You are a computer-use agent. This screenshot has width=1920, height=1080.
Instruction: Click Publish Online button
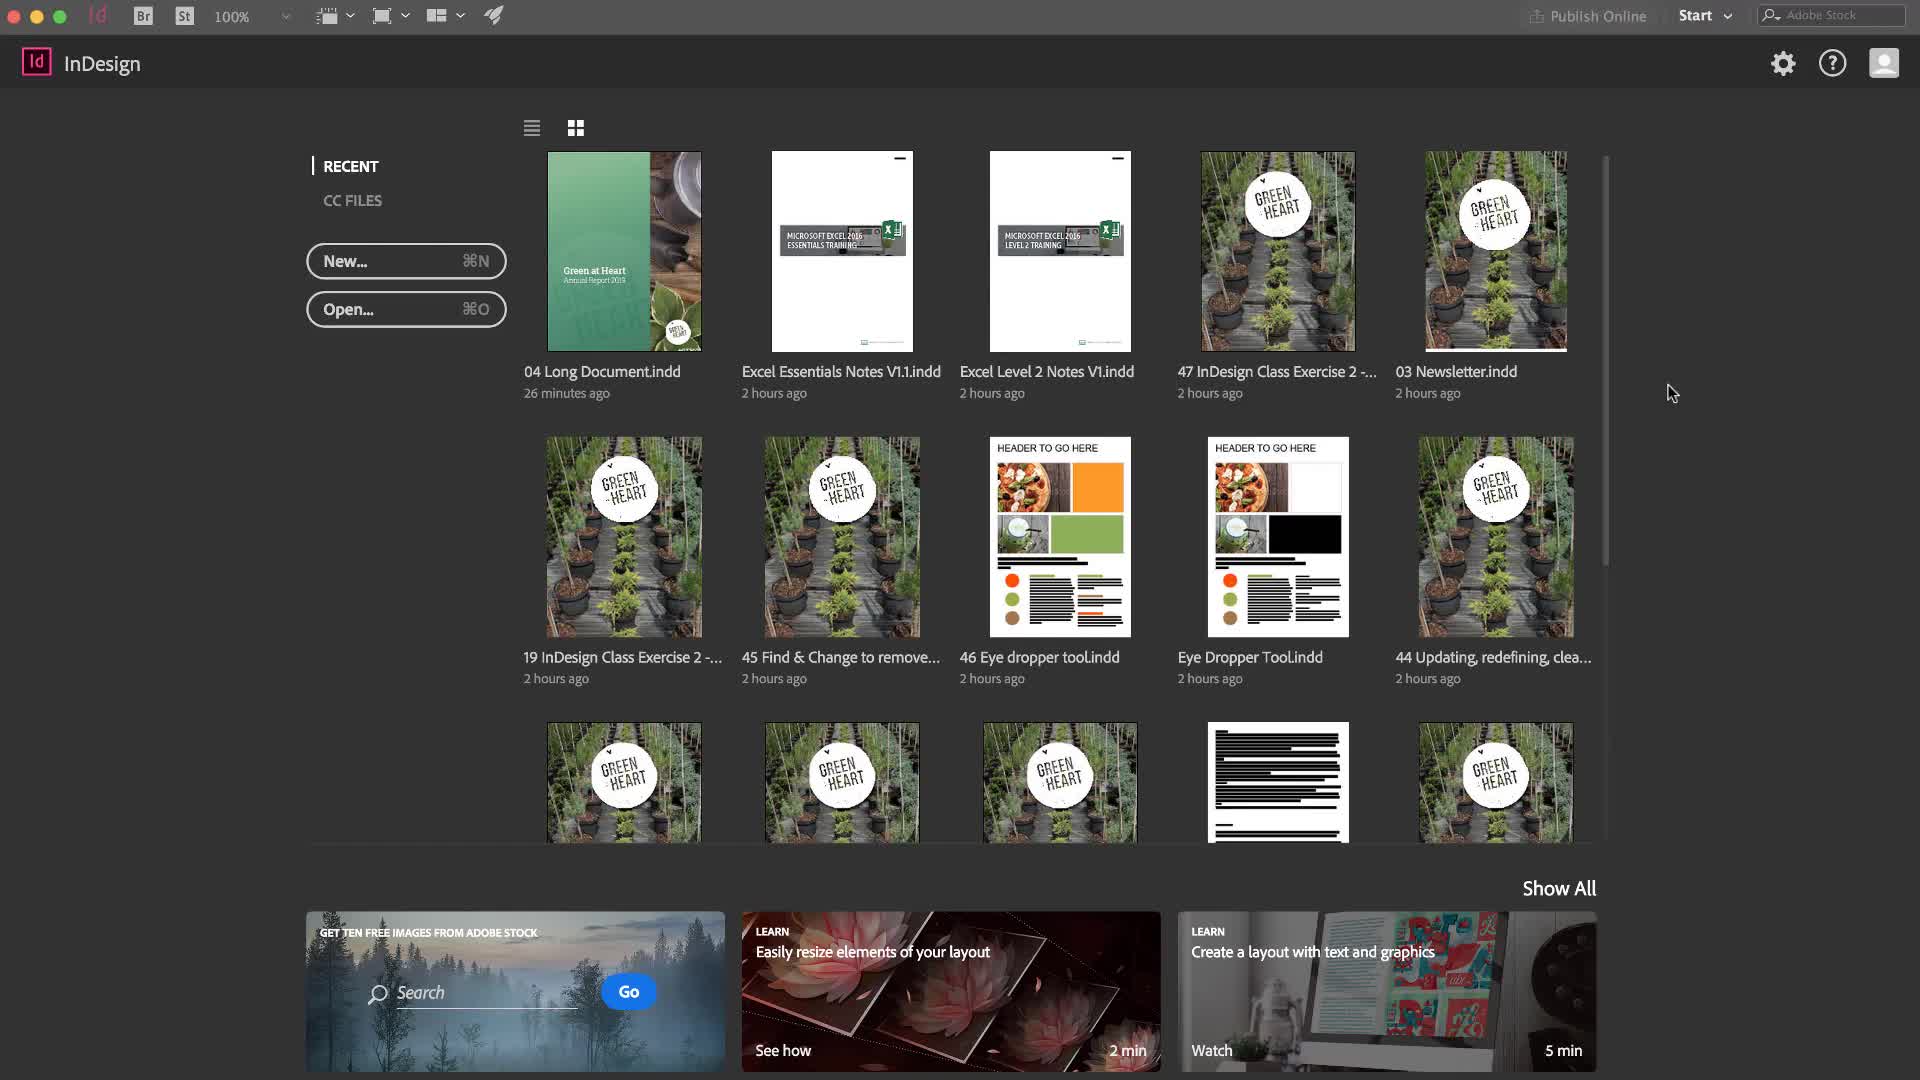pyautogui.click(x=1587, y=16)
